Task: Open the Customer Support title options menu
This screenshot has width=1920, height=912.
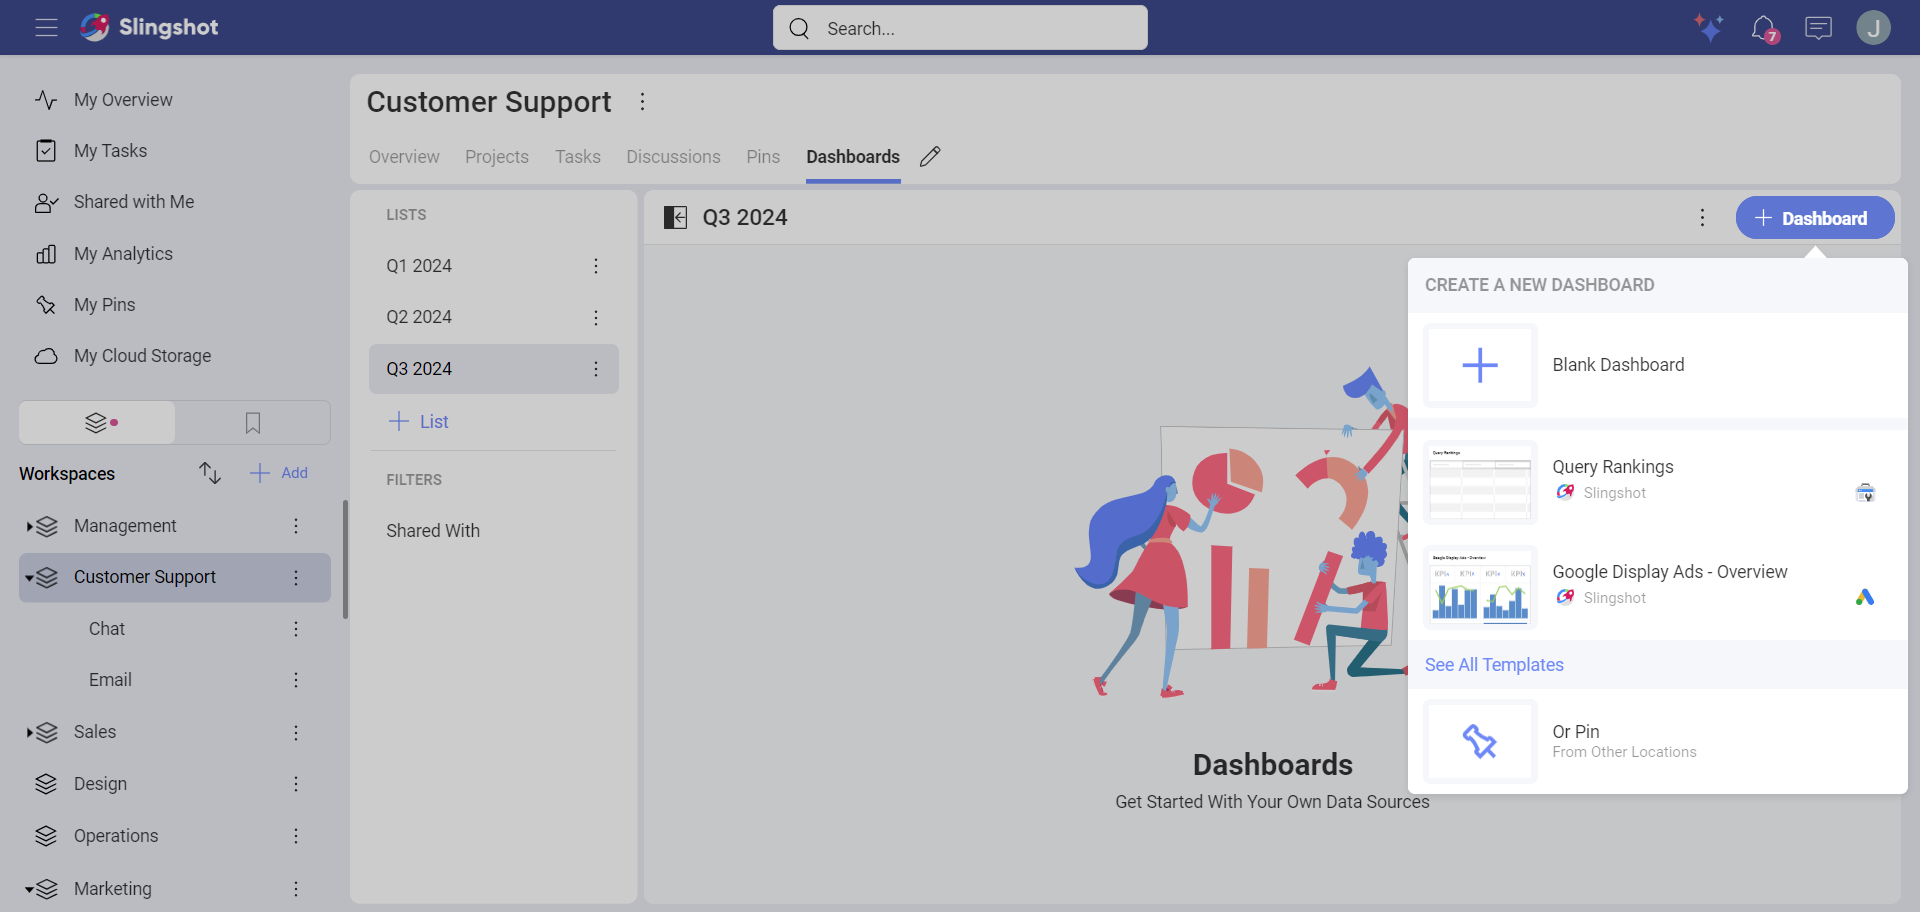Action: pos(643,102)
